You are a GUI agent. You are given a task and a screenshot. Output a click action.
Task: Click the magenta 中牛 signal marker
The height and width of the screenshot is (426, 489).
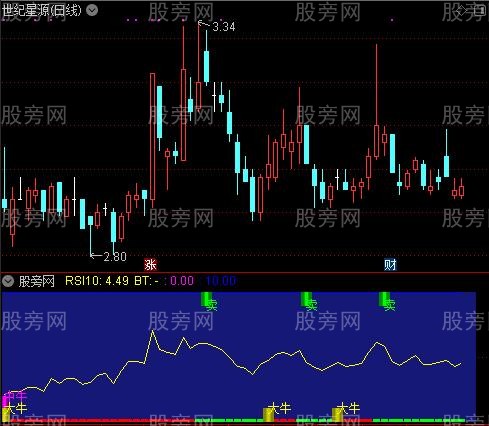14,396
